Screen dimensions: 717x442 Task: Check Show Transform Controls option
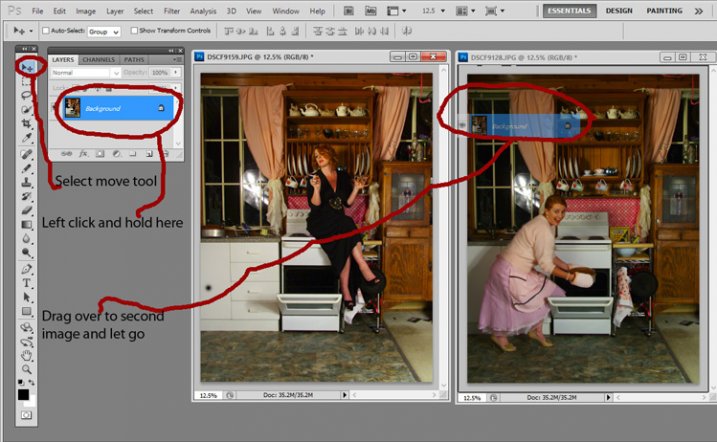[x=134, y=31]
